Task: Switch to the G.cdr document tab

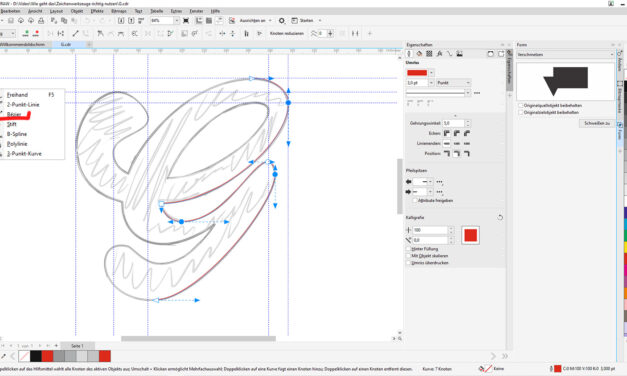Action: pos(66,44)
